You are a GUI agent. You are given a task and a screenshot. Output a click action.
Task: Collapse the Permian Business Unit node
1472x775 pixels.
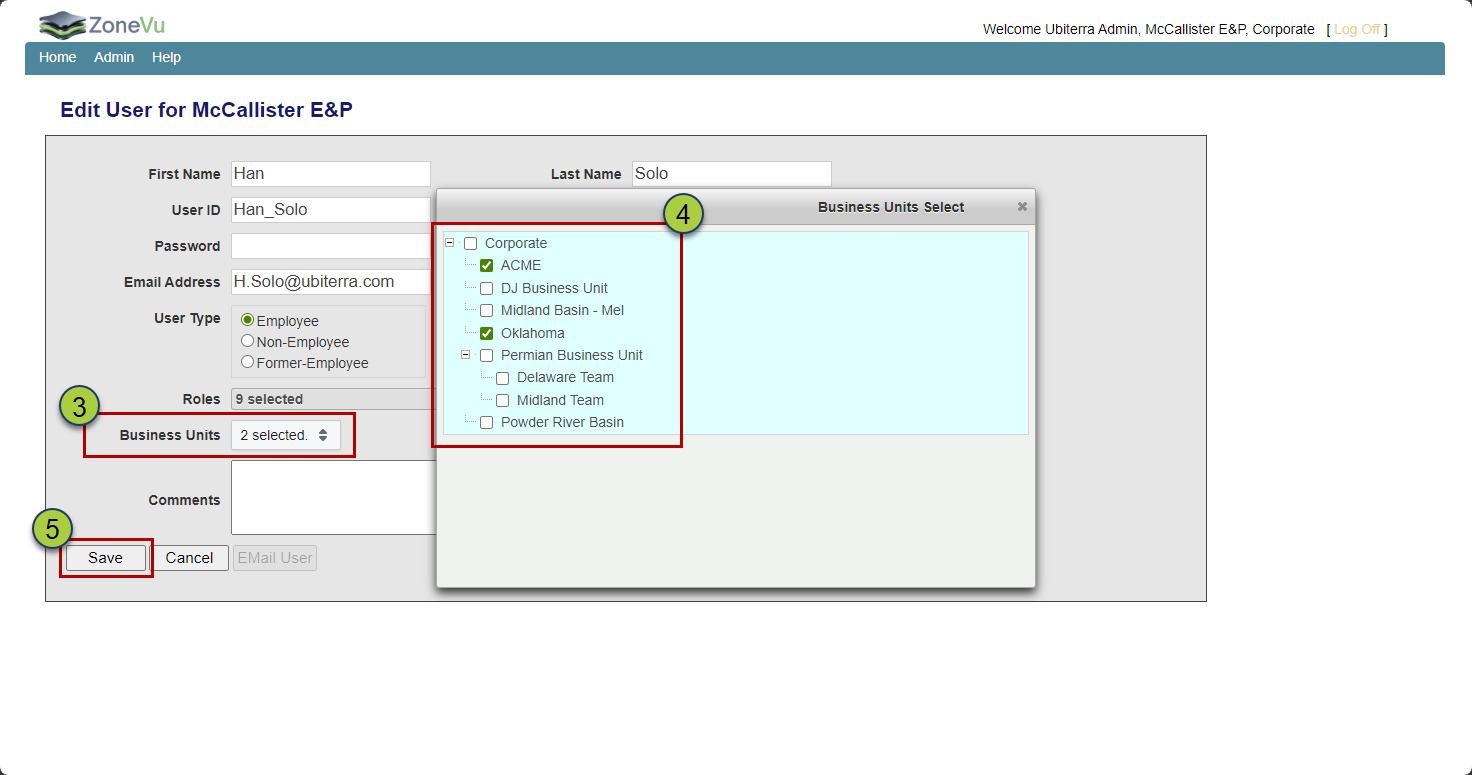tap(466, 355)
